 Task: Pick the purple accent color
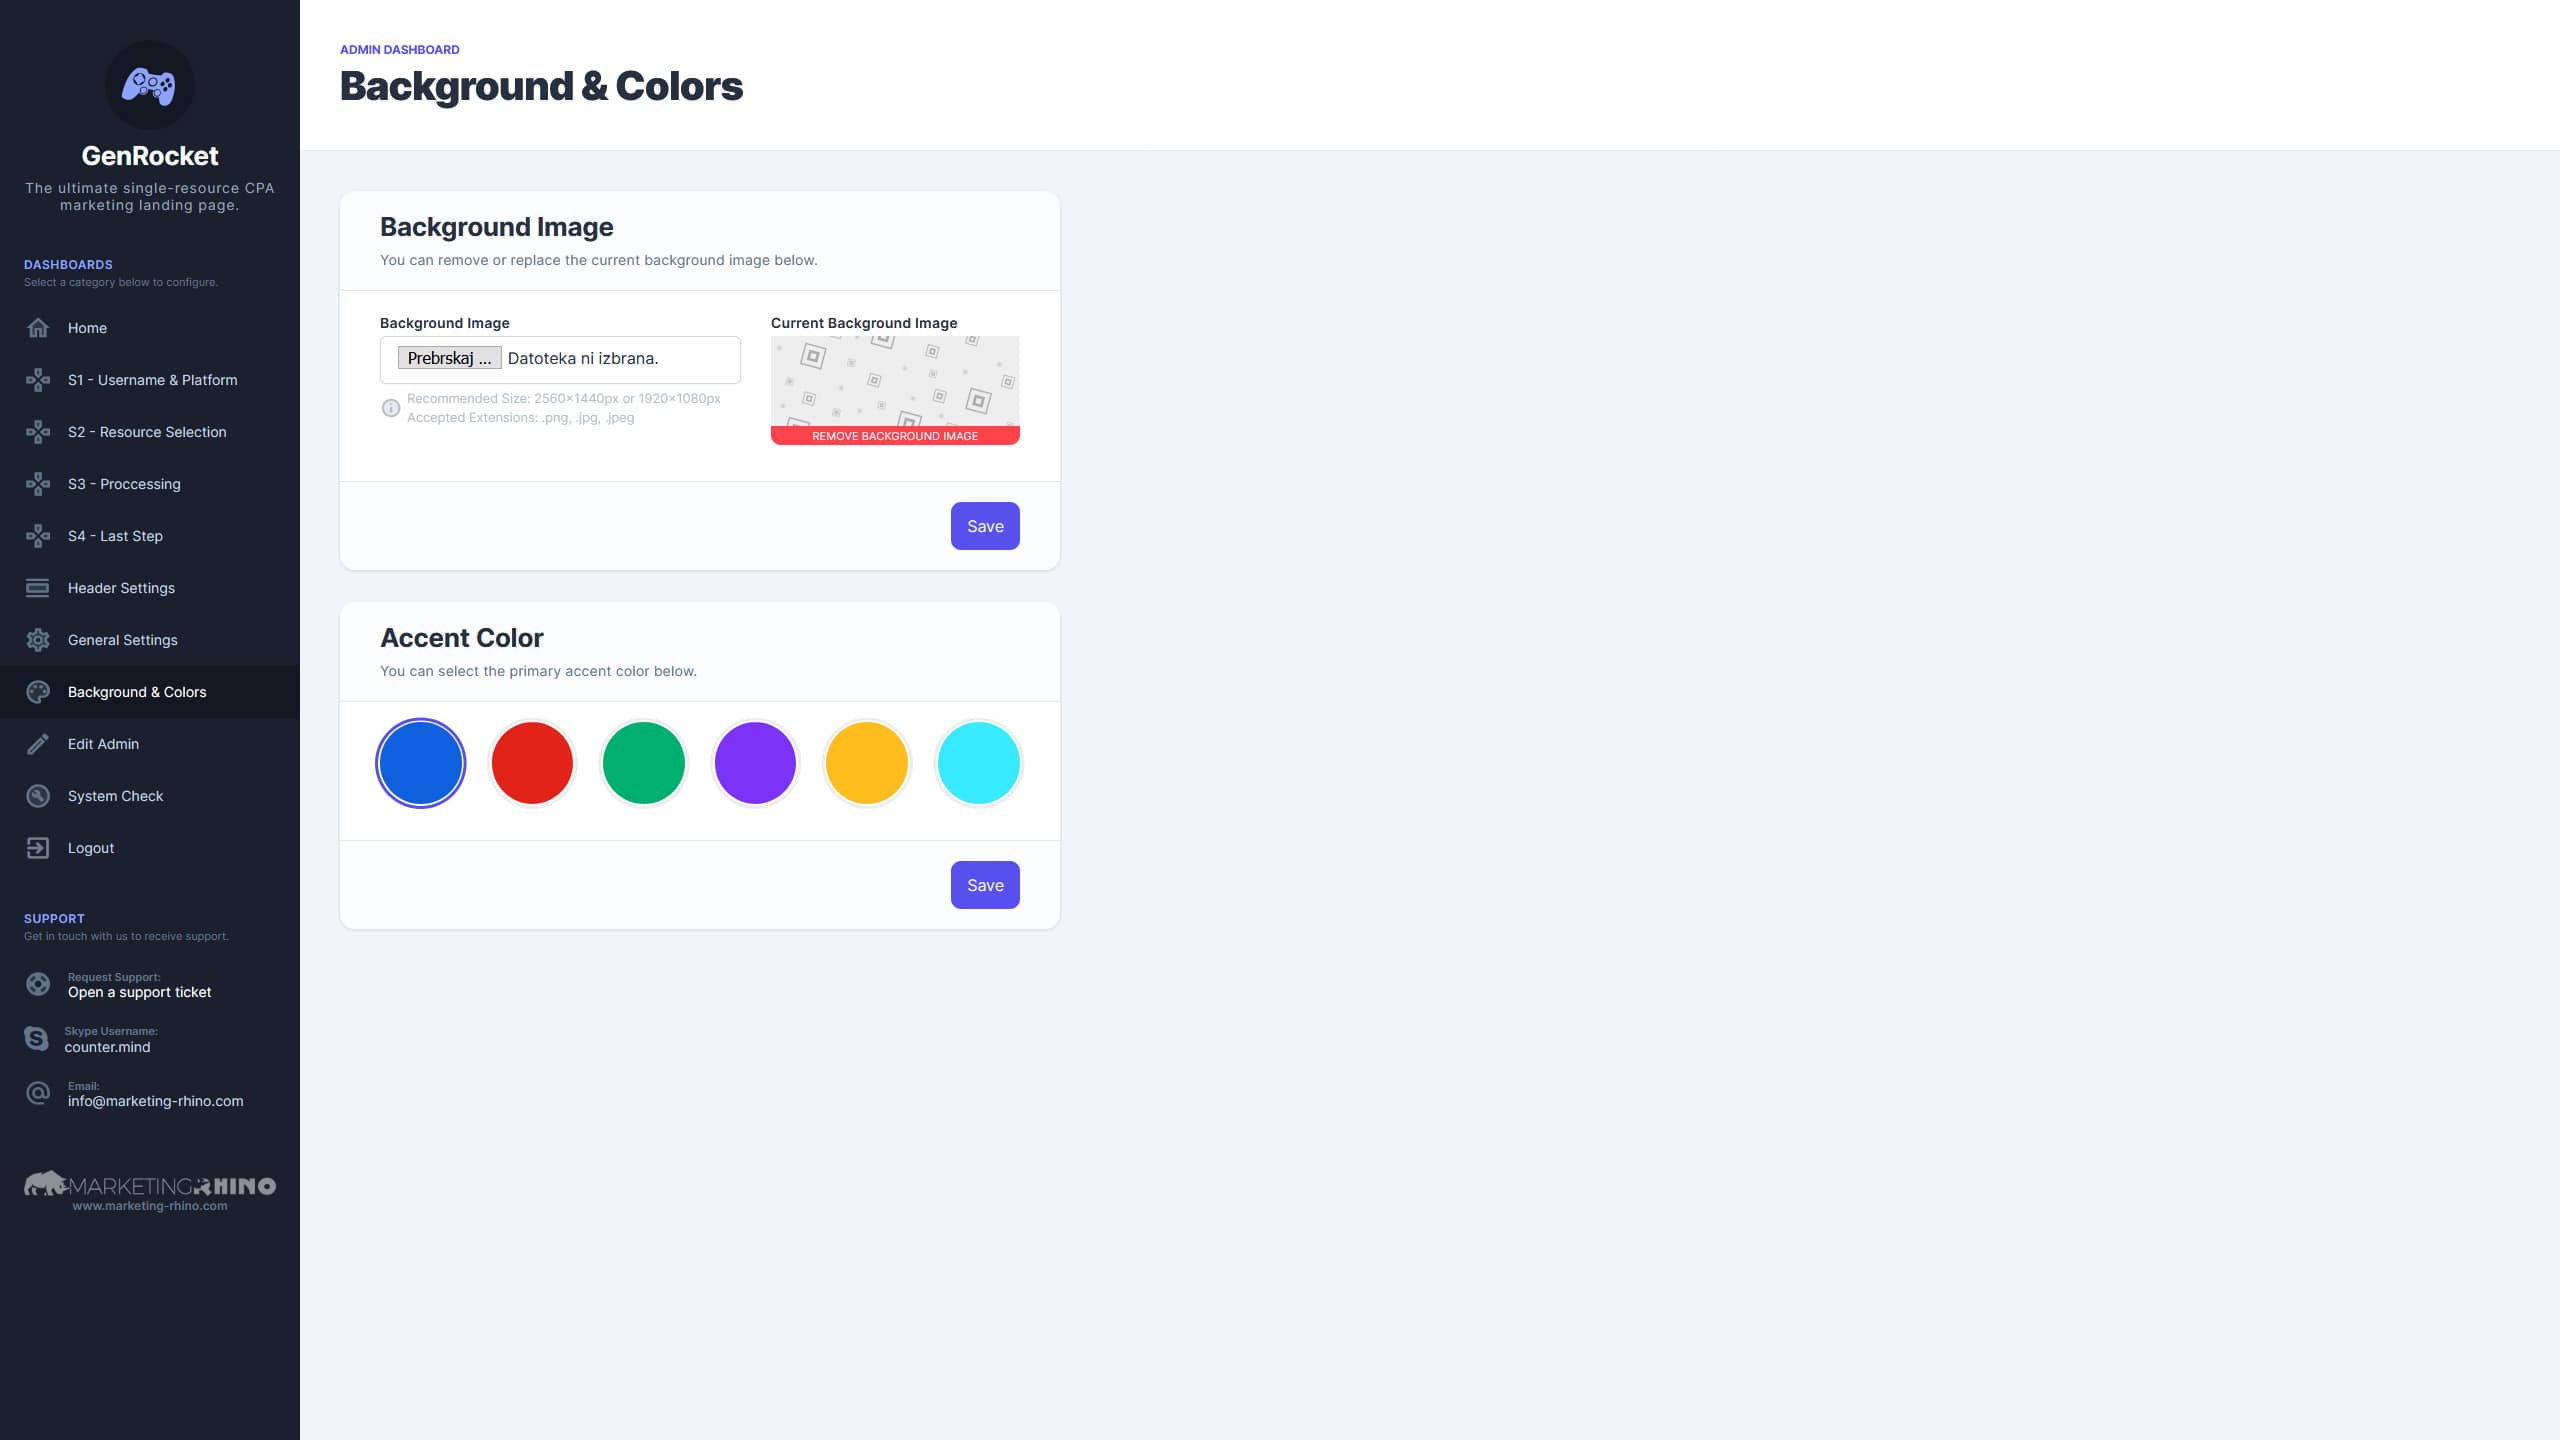(755, 763)
